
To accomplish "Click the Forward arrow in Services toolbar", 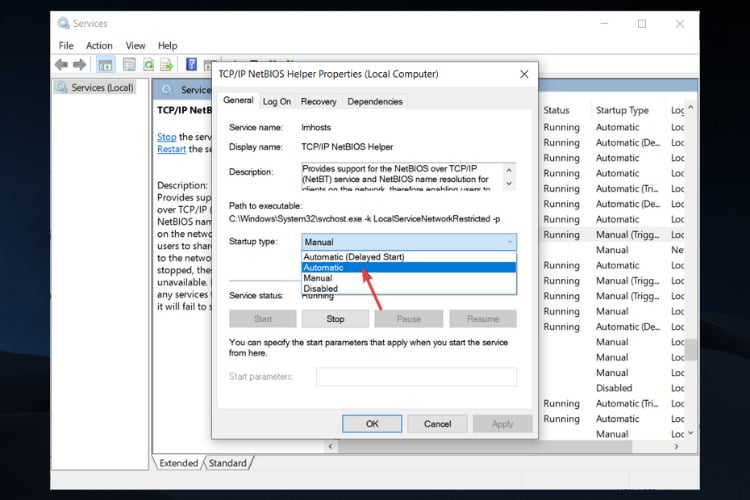I will tap(79, 65).
